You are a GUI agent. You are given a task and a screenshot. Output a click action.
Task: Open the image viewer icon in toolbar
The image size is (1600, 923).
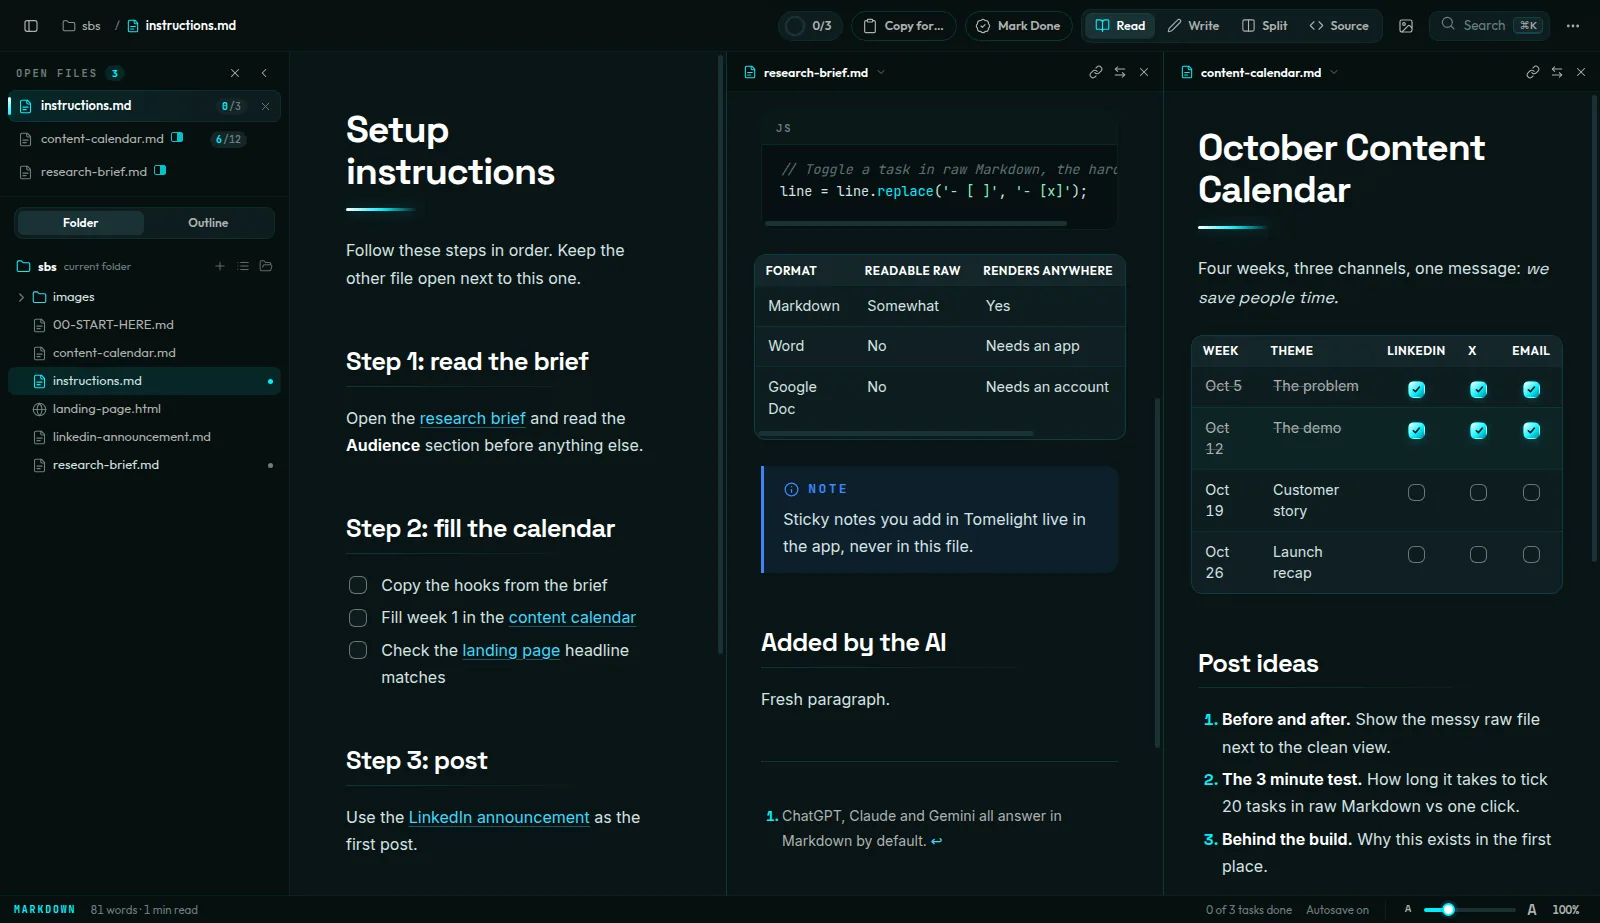tap(1406, 26)
